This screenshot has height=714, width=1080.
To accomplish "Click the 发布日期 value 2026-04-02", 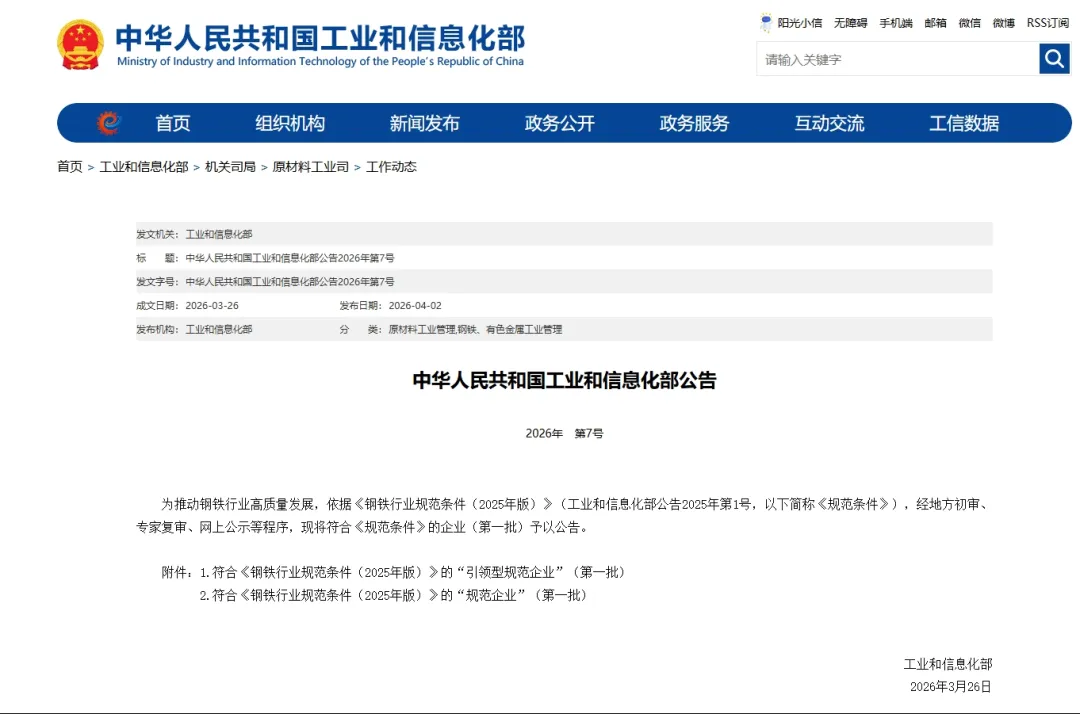I will pos(415,306).
